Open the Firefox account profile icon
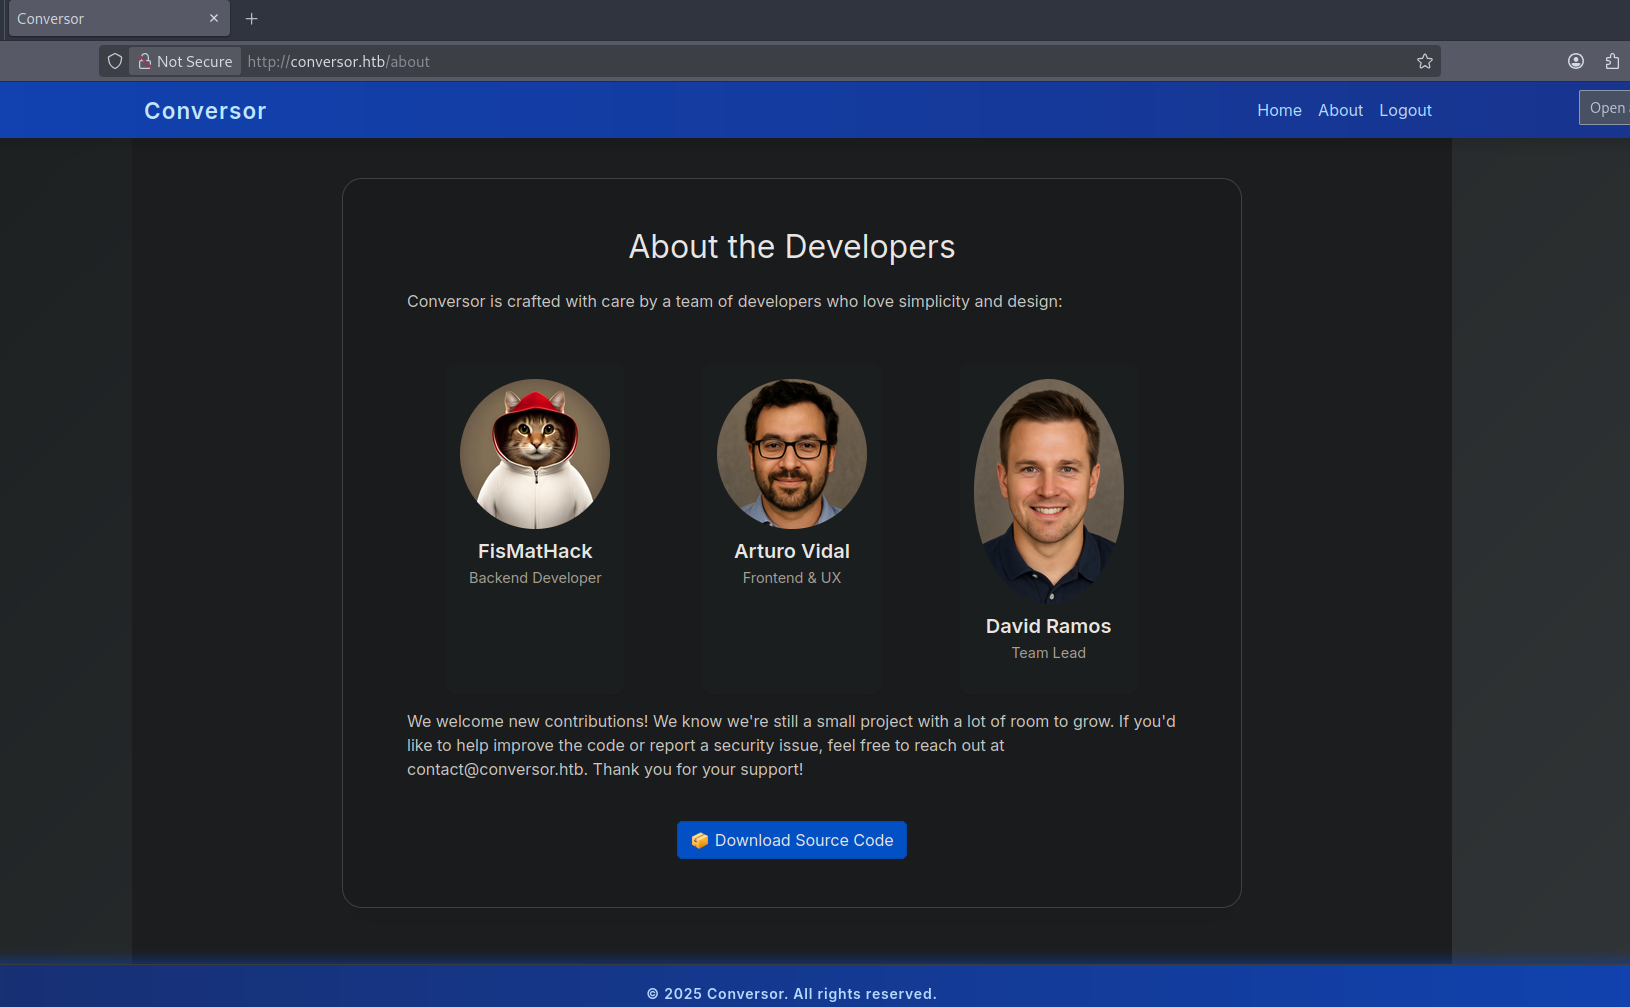This screenshot has width=1630, height=1007. click(x=1575, y=61)
